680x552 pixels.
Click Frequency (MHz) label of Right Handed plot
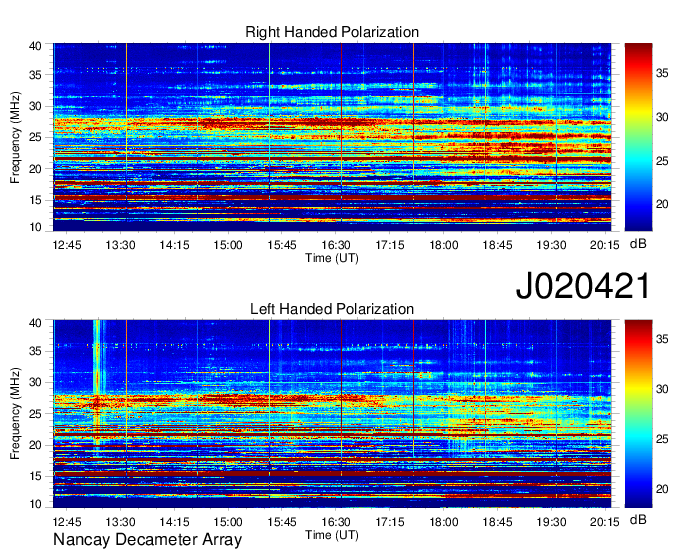15,137
